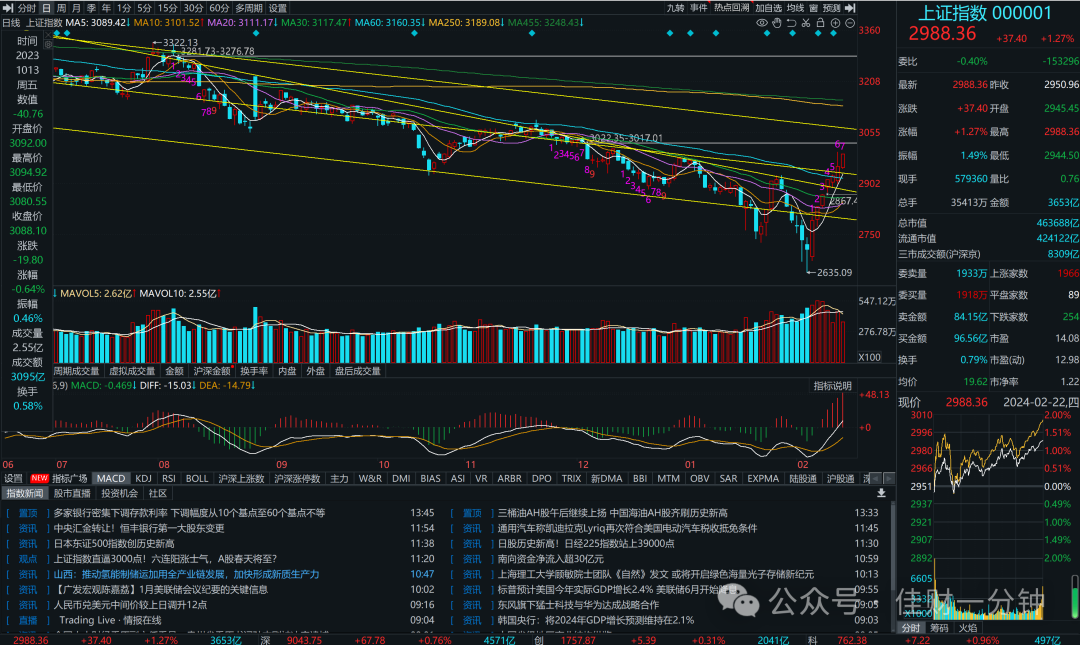The height and width of the screenshot is (645, 1080).
Task: Open news 日本东证500指数创历史新高
Action: [x=114, y=543]
